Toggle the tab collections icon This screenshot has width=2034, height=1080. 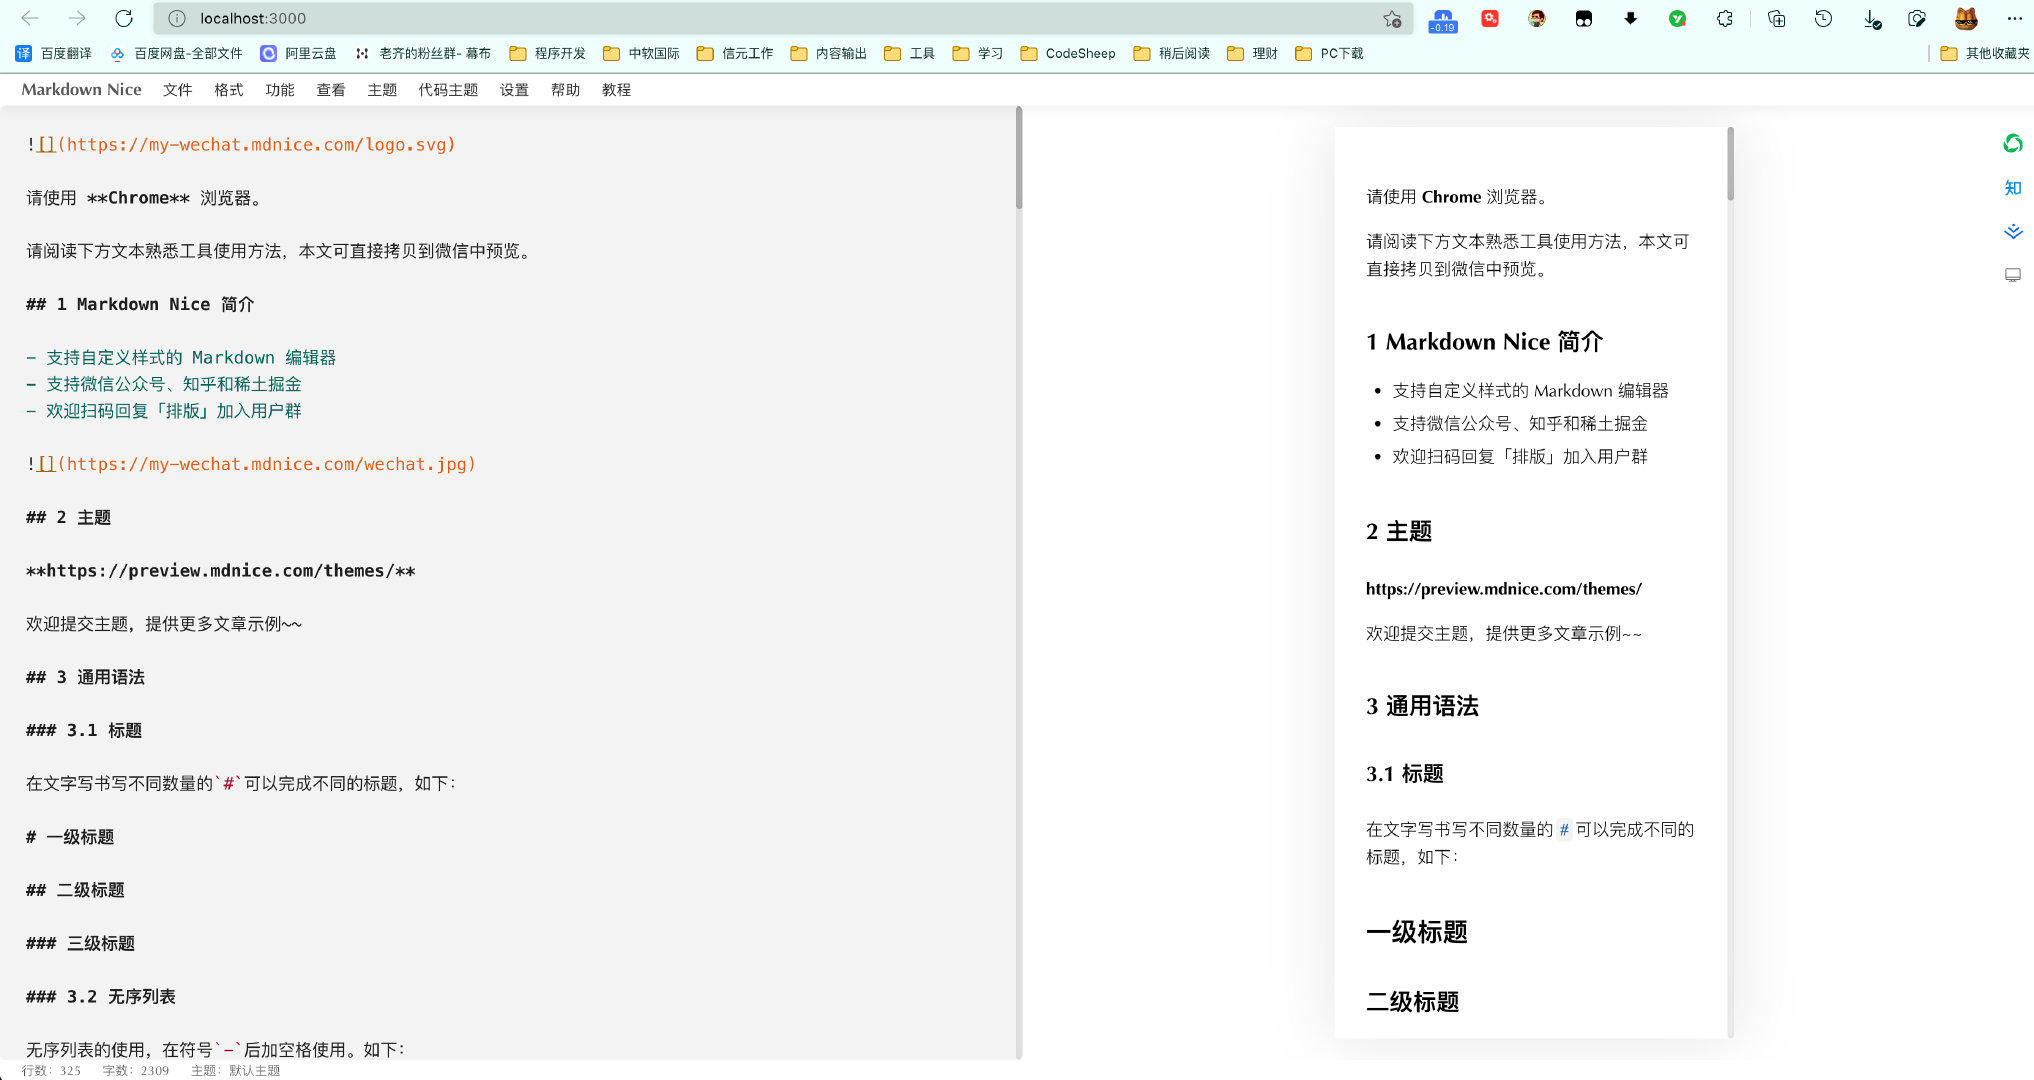click(1776, 18)
